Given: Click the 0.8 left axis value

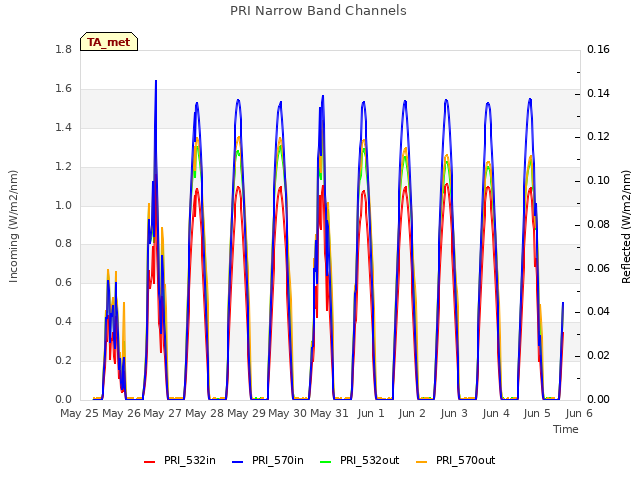Looking at the screenshot, I should [x=64, y=244].
